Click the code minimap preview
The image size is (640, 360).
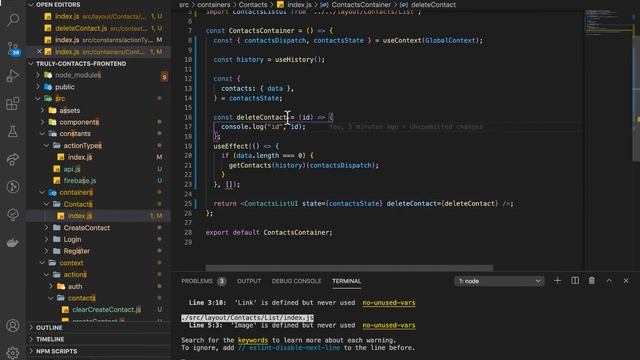[609, 22]
